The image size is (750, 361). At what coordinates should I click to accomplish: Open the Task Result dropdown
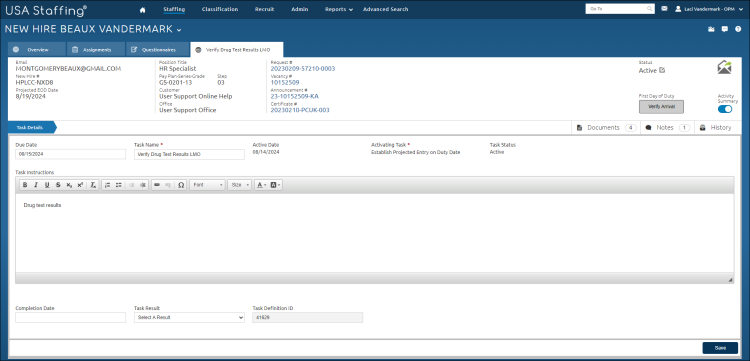(x=189, y=317)
